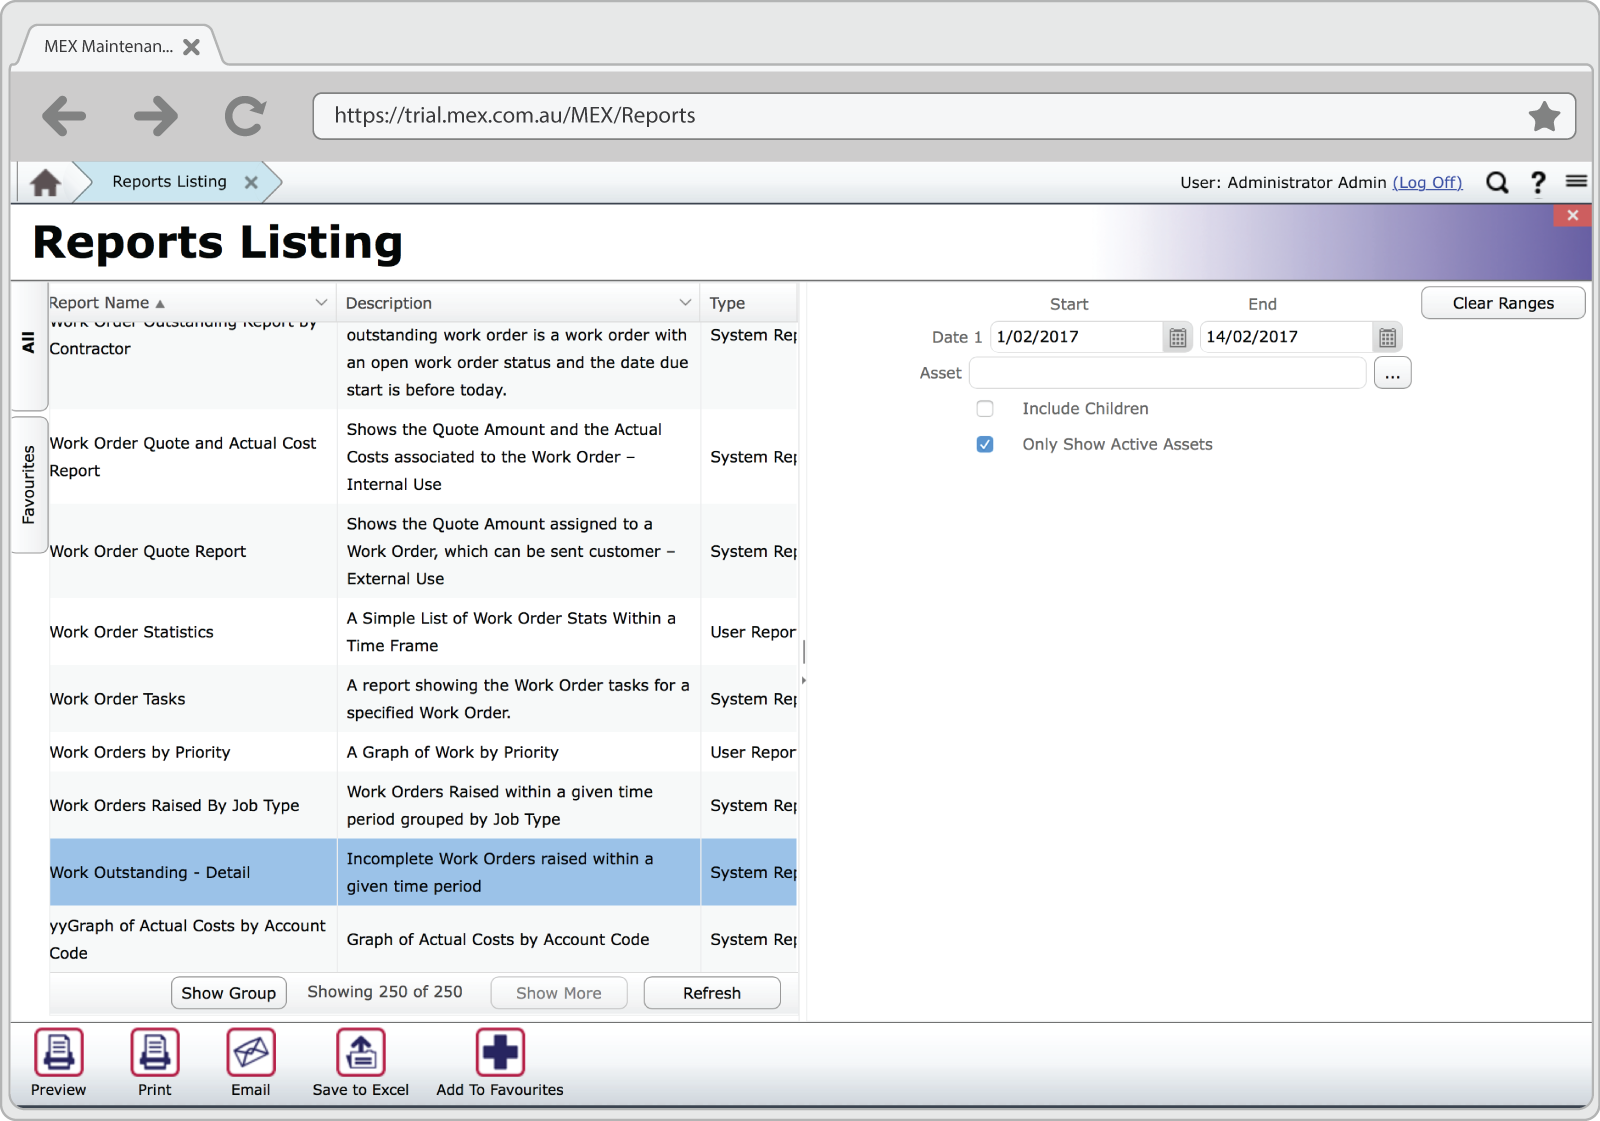
Task: Click the Print report icon
Action: click(155, 1052)
